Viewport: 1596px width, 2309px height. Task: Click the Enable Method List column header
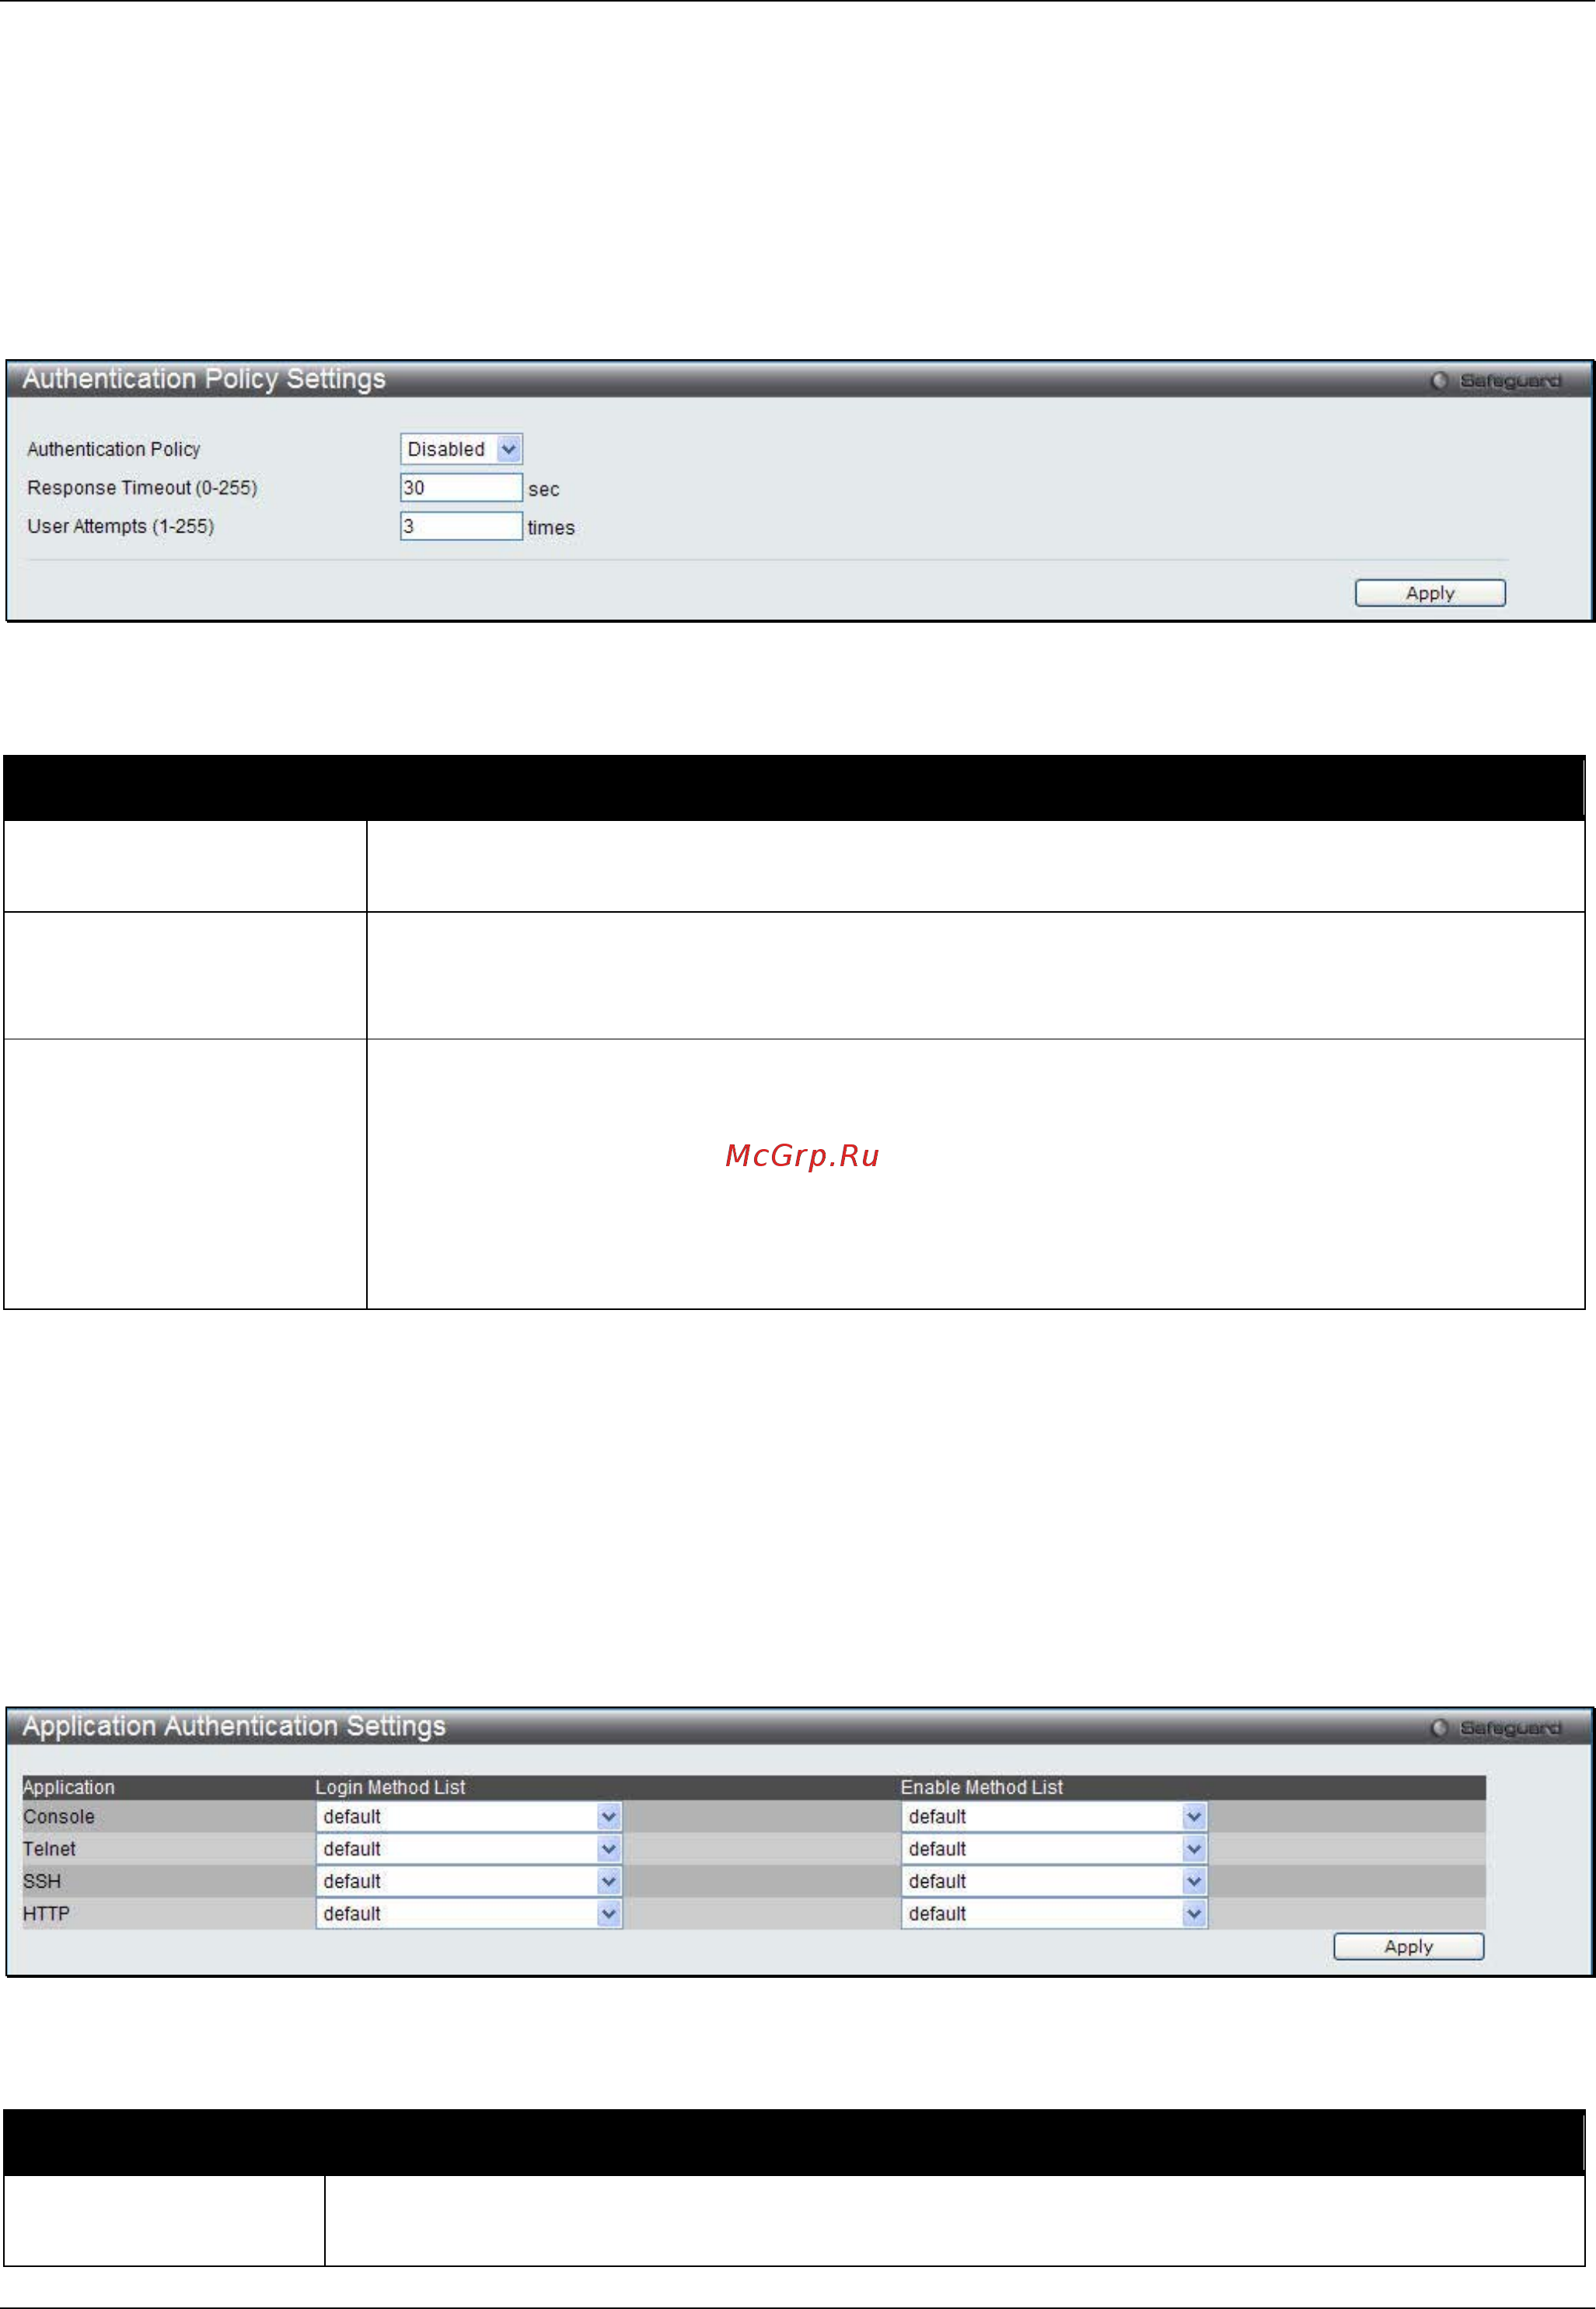coord(981,1787)
